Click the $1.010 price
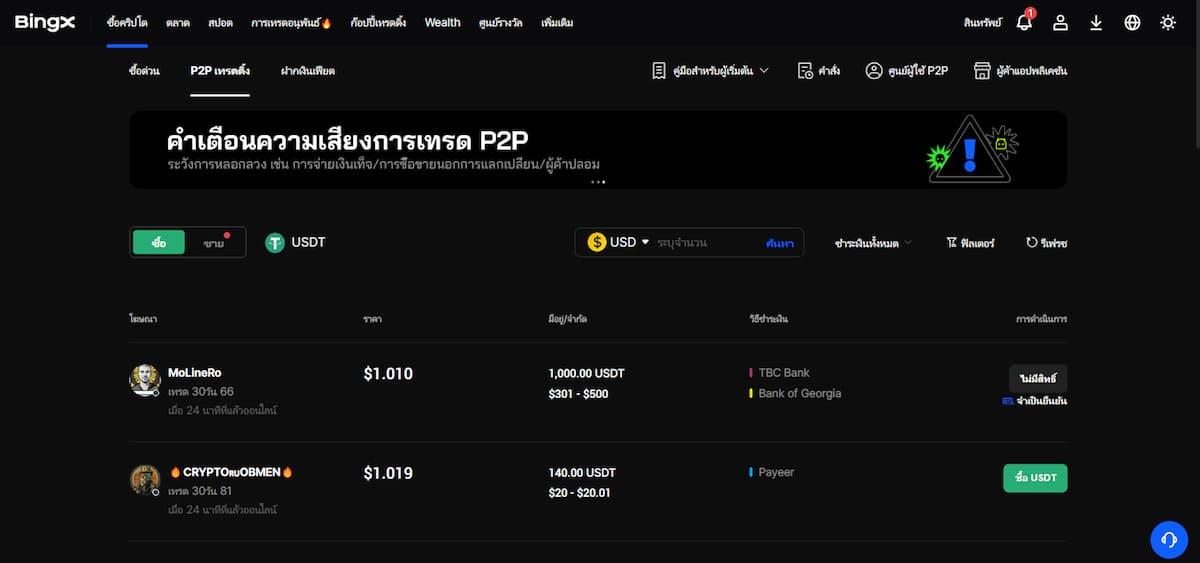The image size is (1200, 563). 388,374
